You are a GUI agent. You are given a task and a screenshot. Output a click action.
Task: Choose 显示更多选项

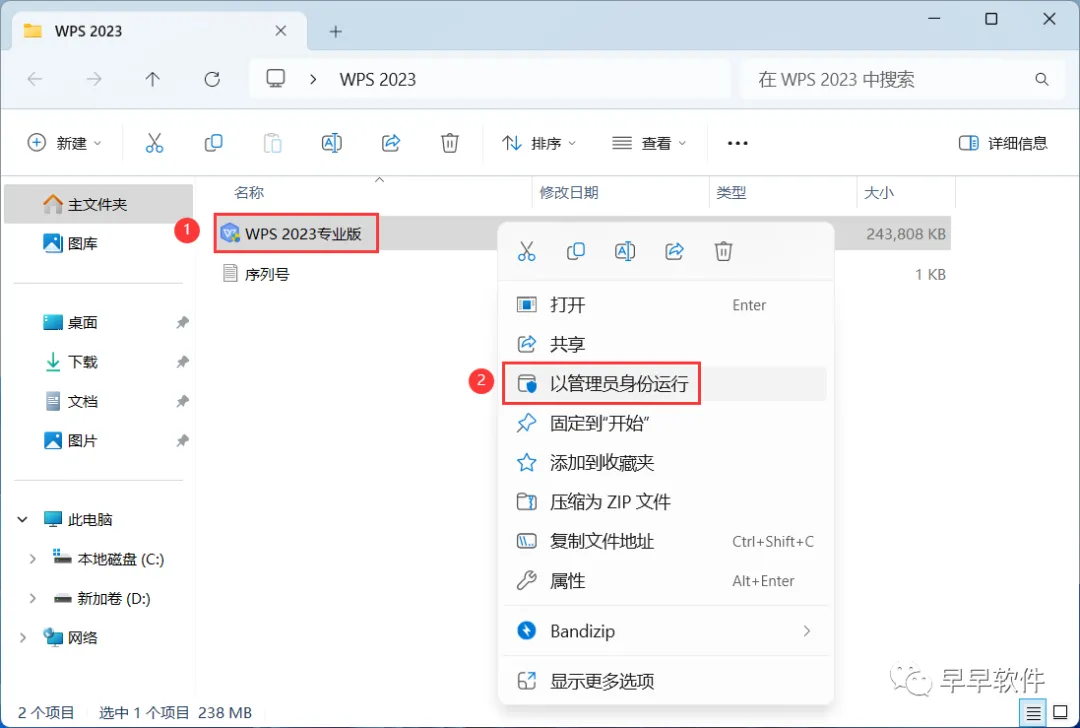[665, 681]
